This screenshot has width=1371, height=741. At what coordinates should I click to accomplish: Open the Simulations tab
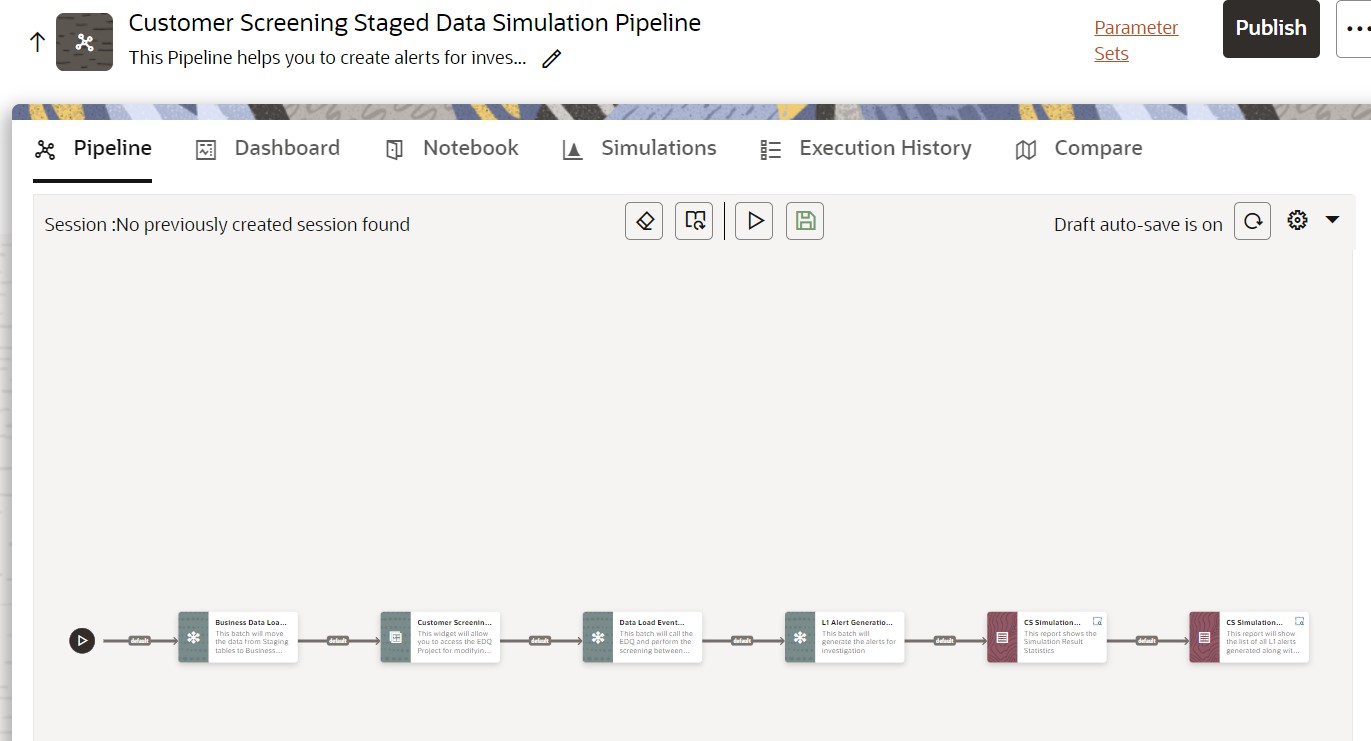pyautogui.click(x=658, y=148)
